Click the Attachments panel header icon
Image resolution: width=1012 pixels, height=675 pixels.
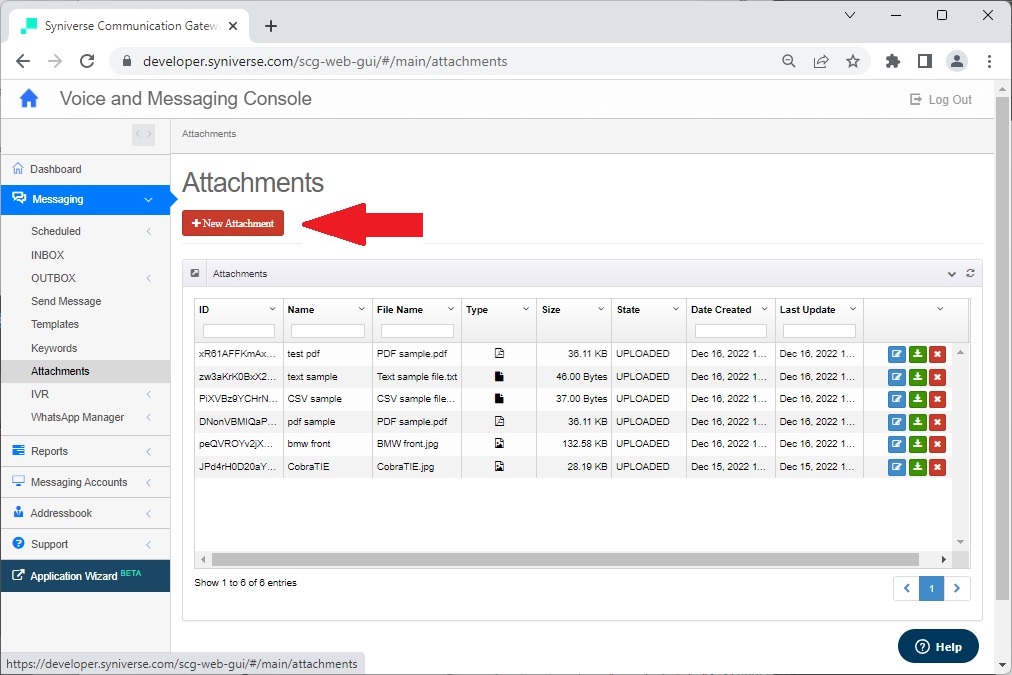pos(195,274)
